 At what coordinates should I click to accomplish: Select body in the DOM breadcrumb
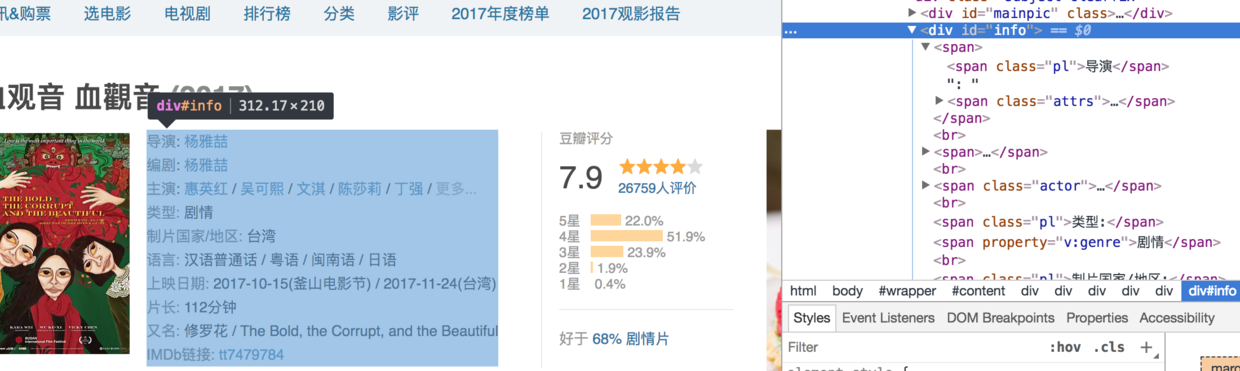847,291
